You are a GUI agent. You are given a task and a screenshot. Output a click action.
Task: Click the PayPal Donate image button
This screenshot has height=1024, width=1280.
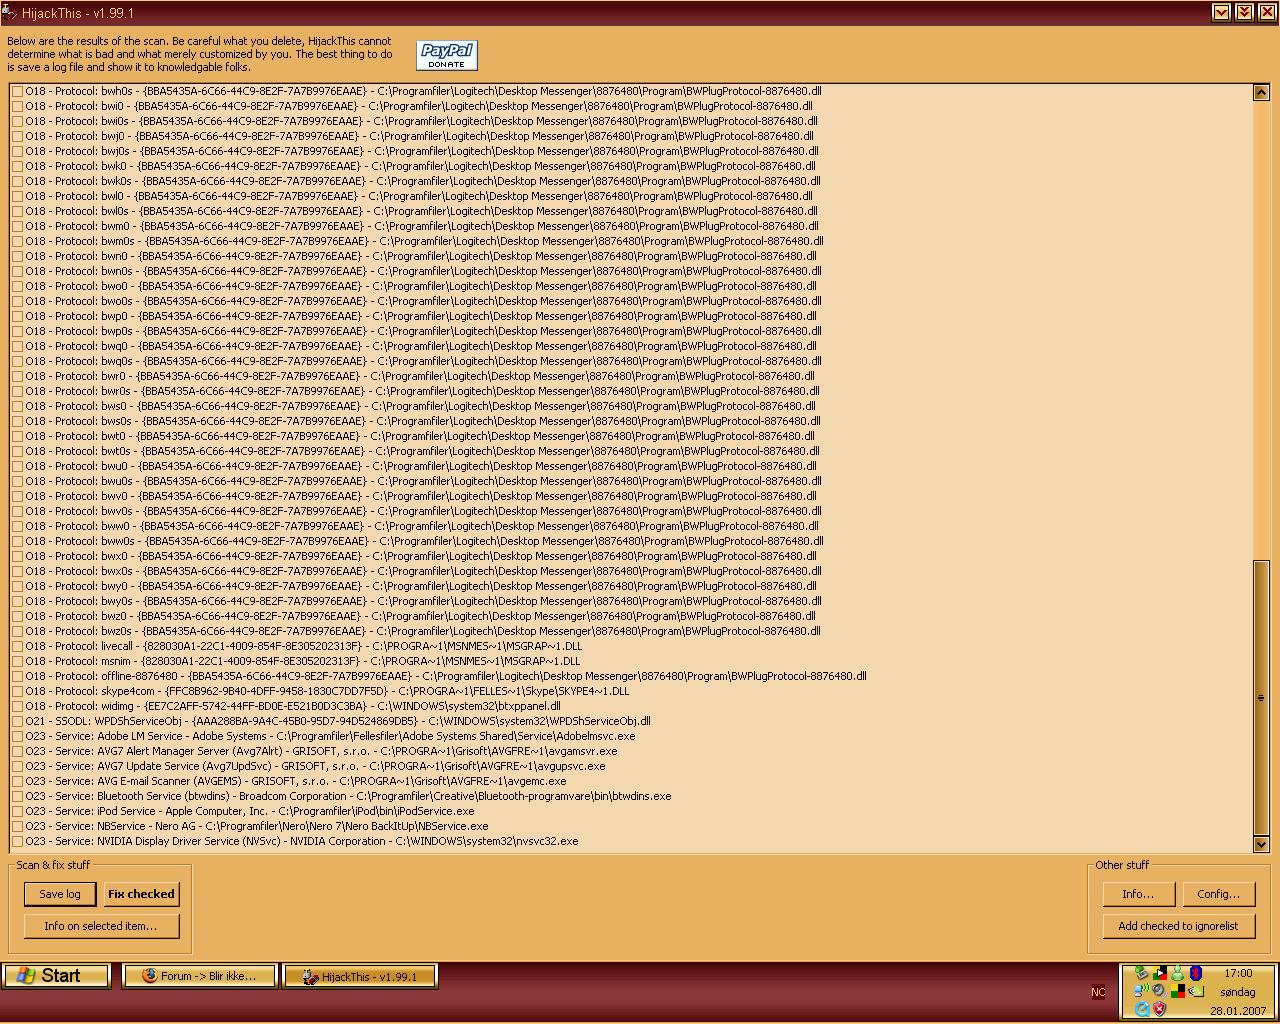pos(447,55)
